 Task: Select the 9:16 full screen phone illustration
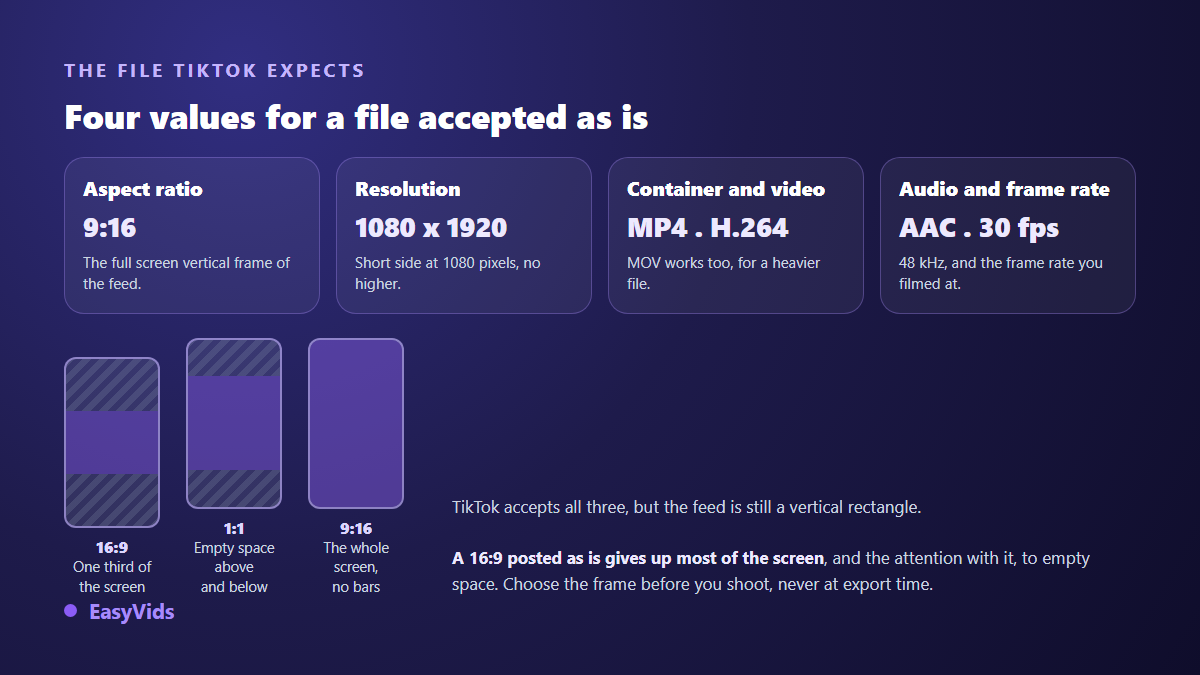pyautogui.click(x=356, y=423)
